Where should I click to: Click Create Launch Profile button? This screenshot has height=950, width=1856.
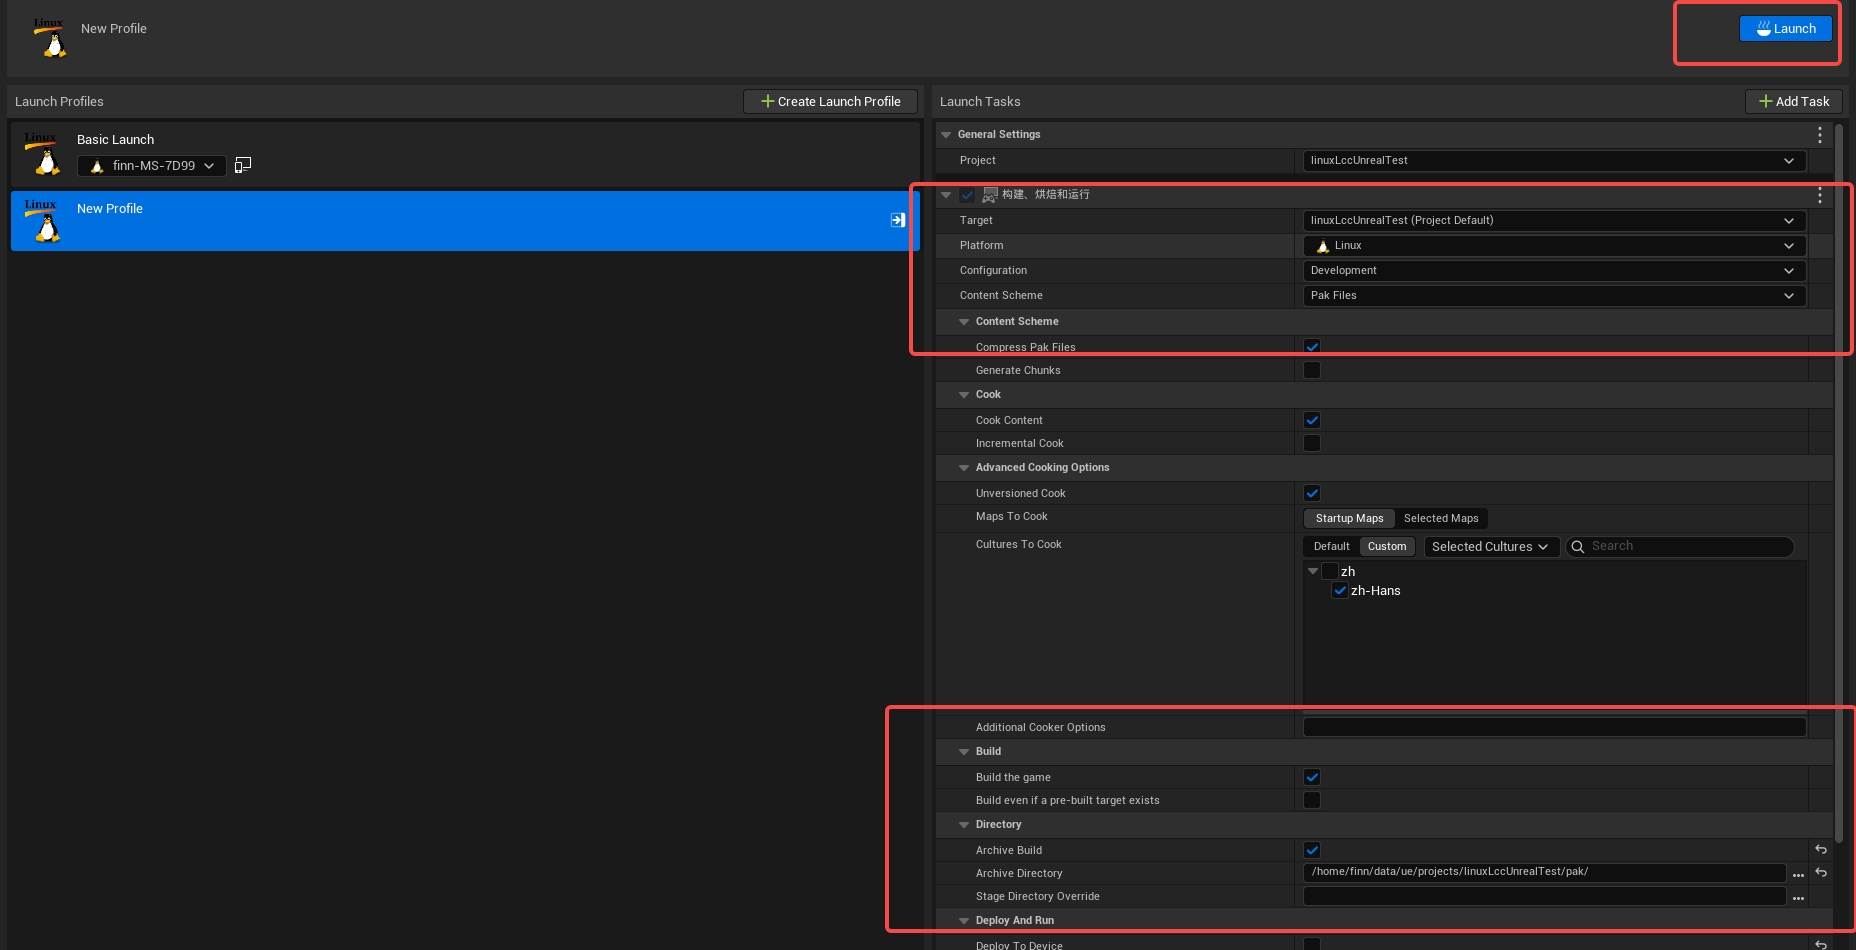(x=831, y=101)
